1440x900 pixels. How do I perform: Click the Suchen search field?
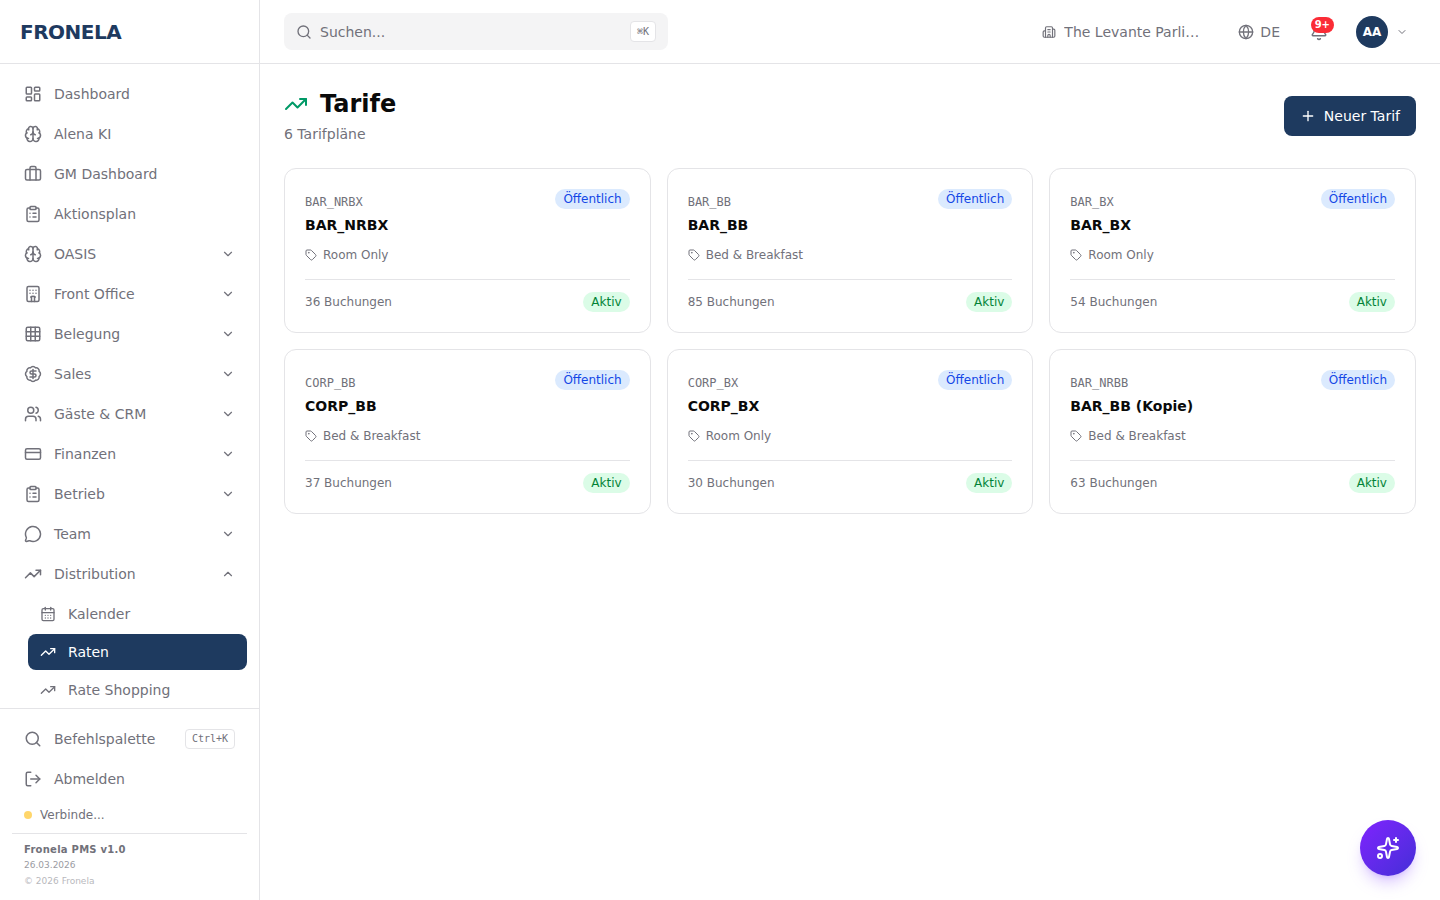475,32
